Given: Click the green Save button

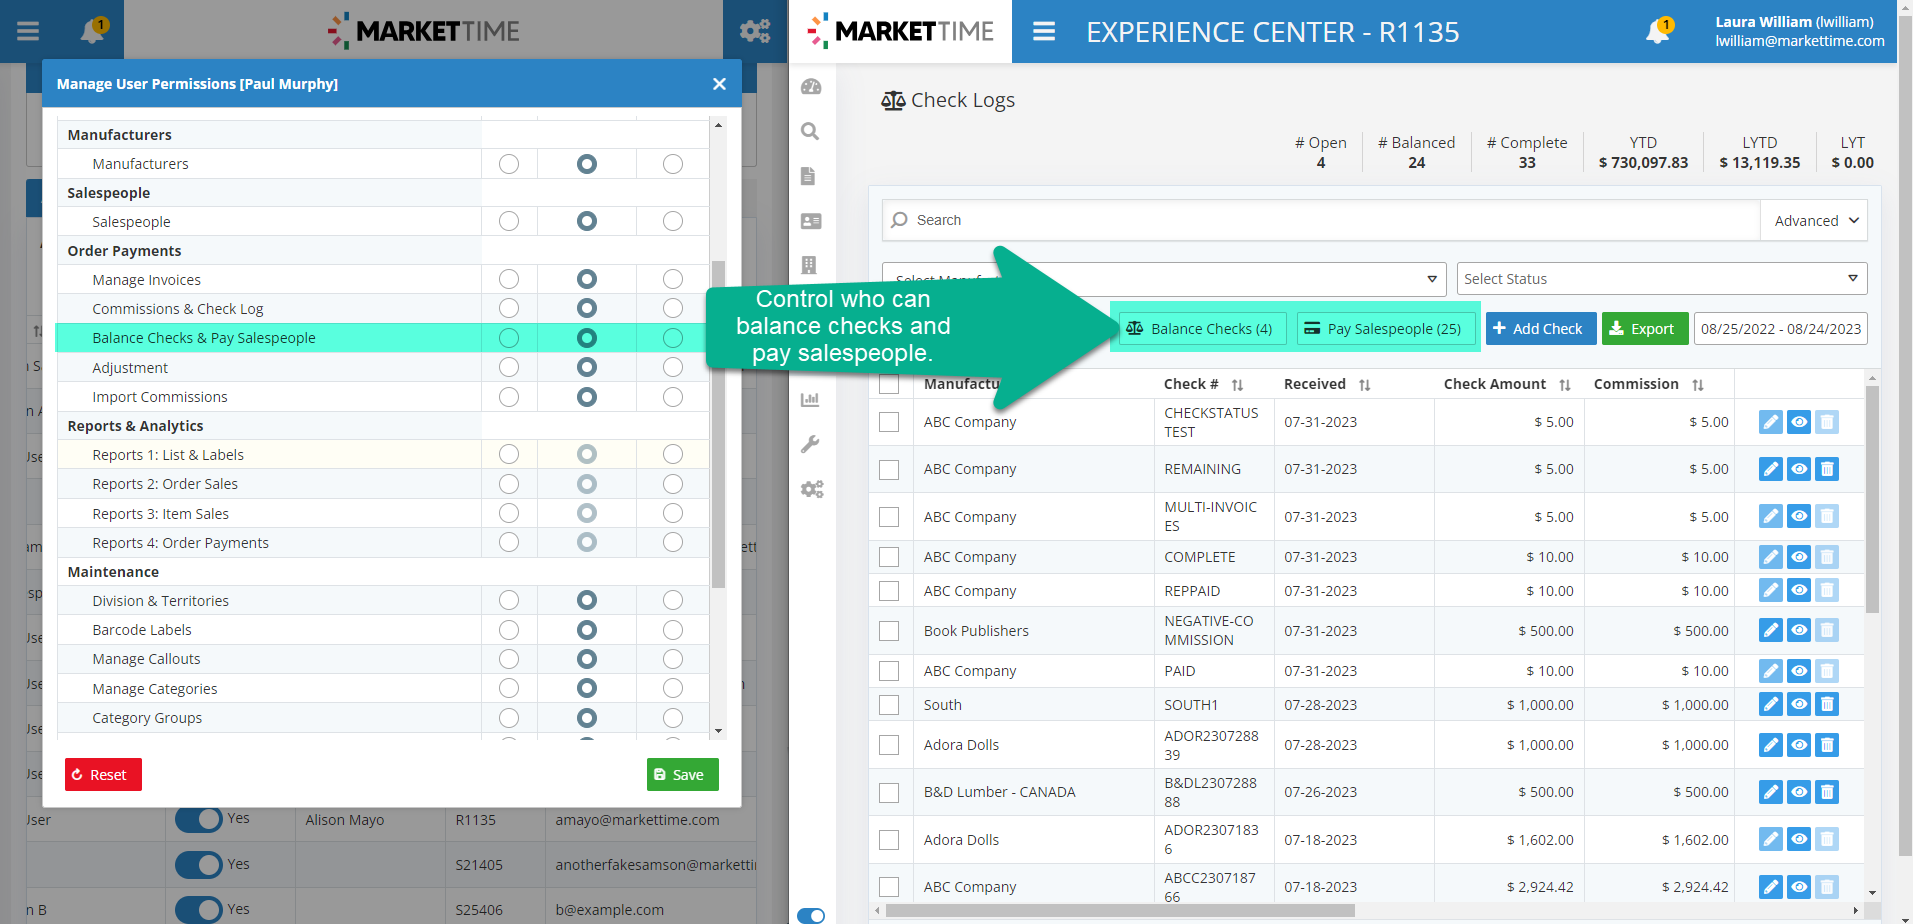Looking at the screenshot, I should (x=682, y=775).
